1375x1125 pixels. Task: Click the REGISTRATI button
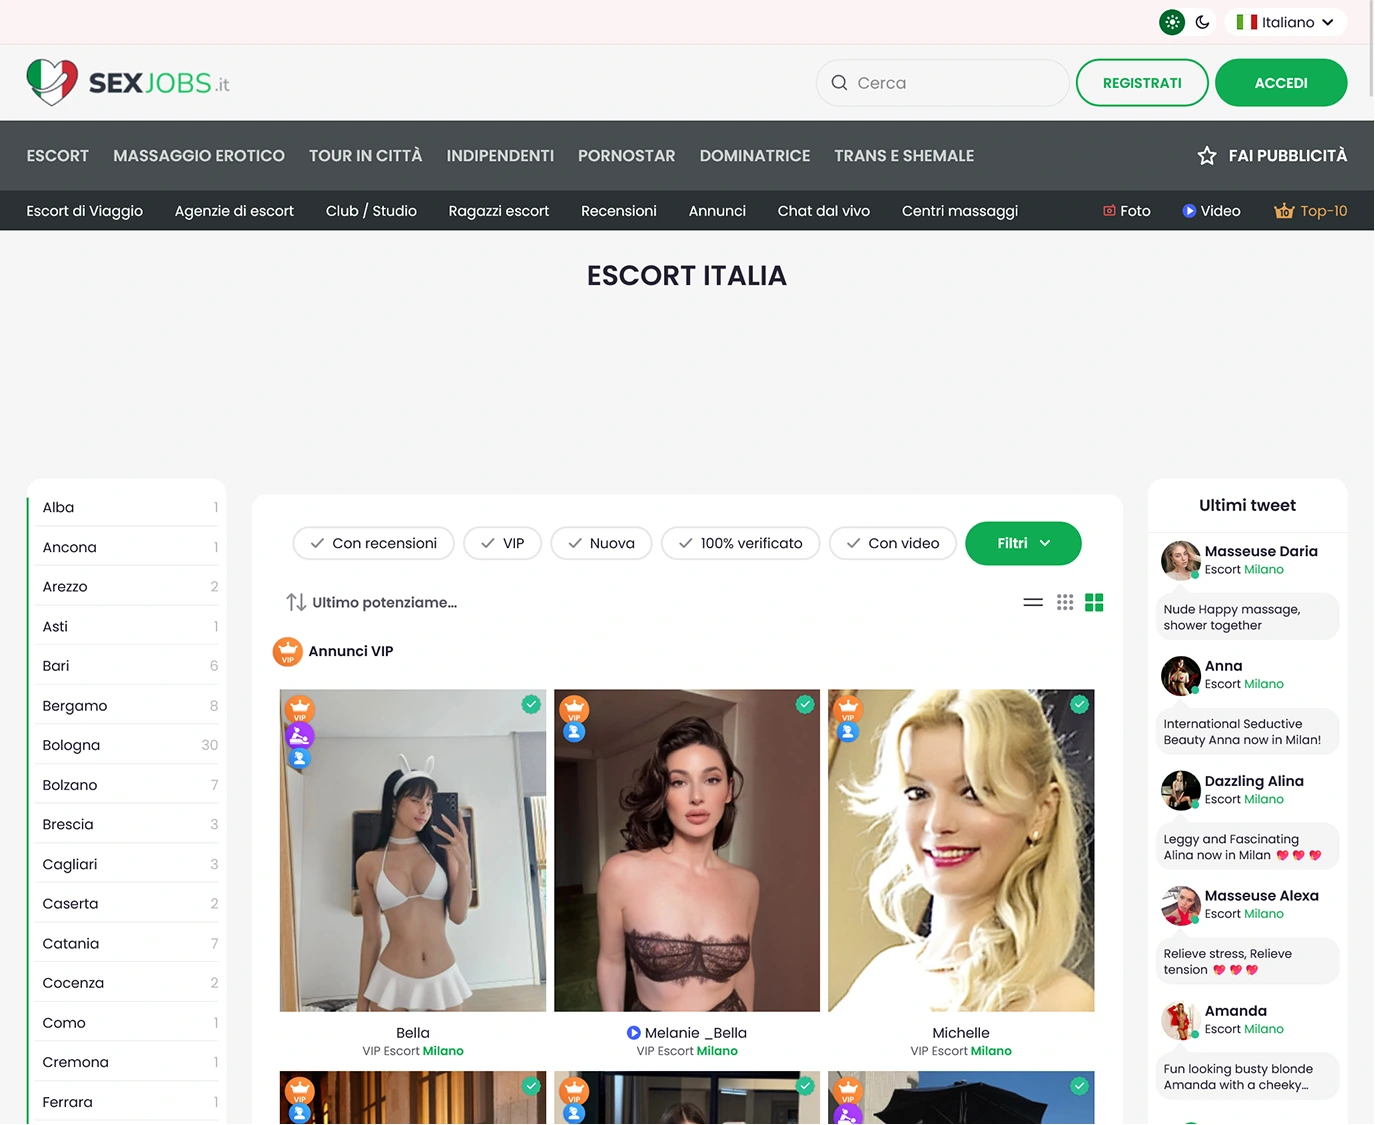pos(1142,83)
